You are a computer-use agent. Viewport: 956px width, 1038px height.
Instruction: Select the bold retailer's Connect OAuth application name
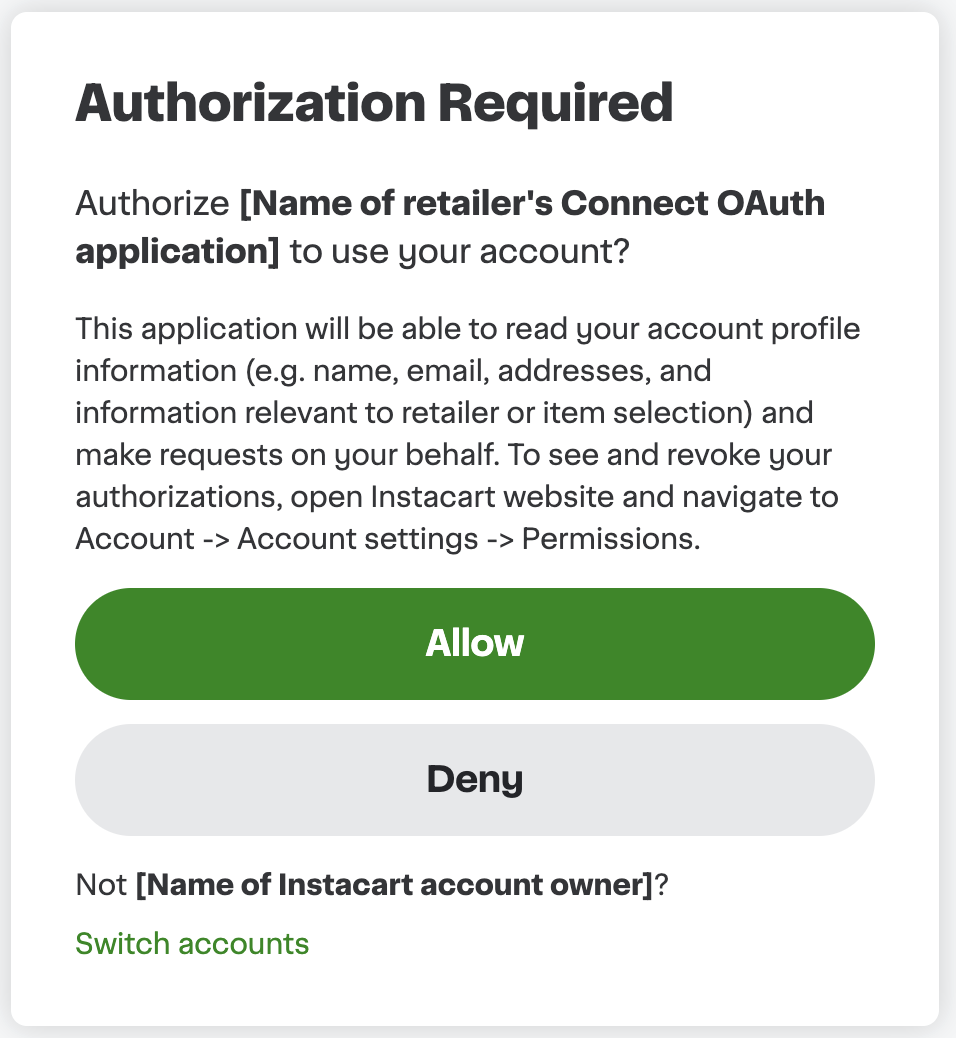[533, 205]
